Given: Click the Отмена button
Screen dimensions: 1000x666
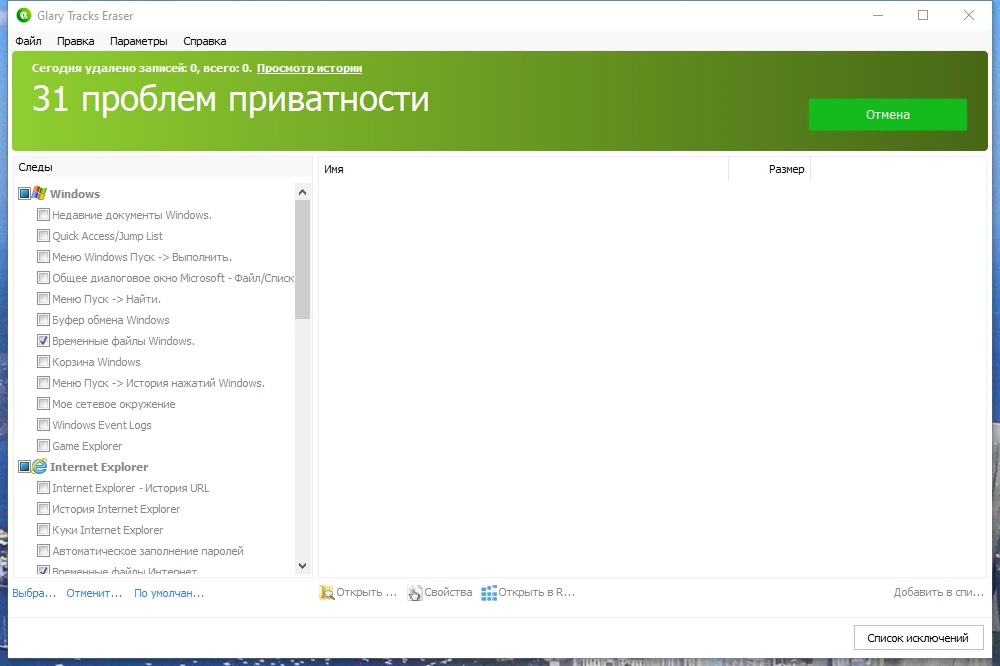Looking at the screenshot, I should click(888, 115).
